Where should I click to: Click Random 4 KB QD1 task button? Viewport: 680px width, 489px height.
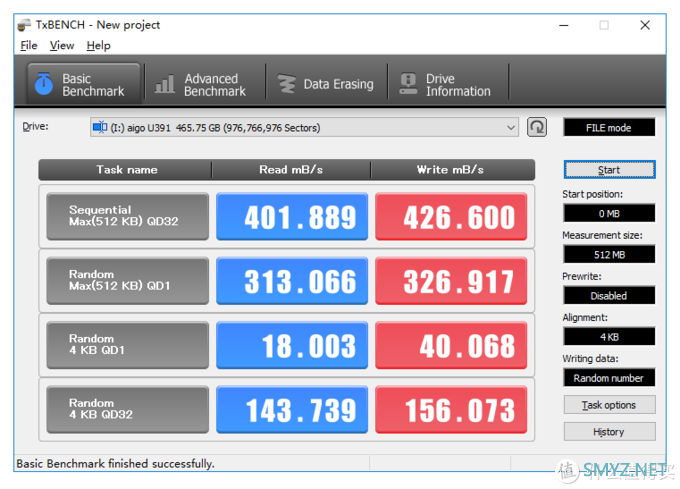[128, 345]
